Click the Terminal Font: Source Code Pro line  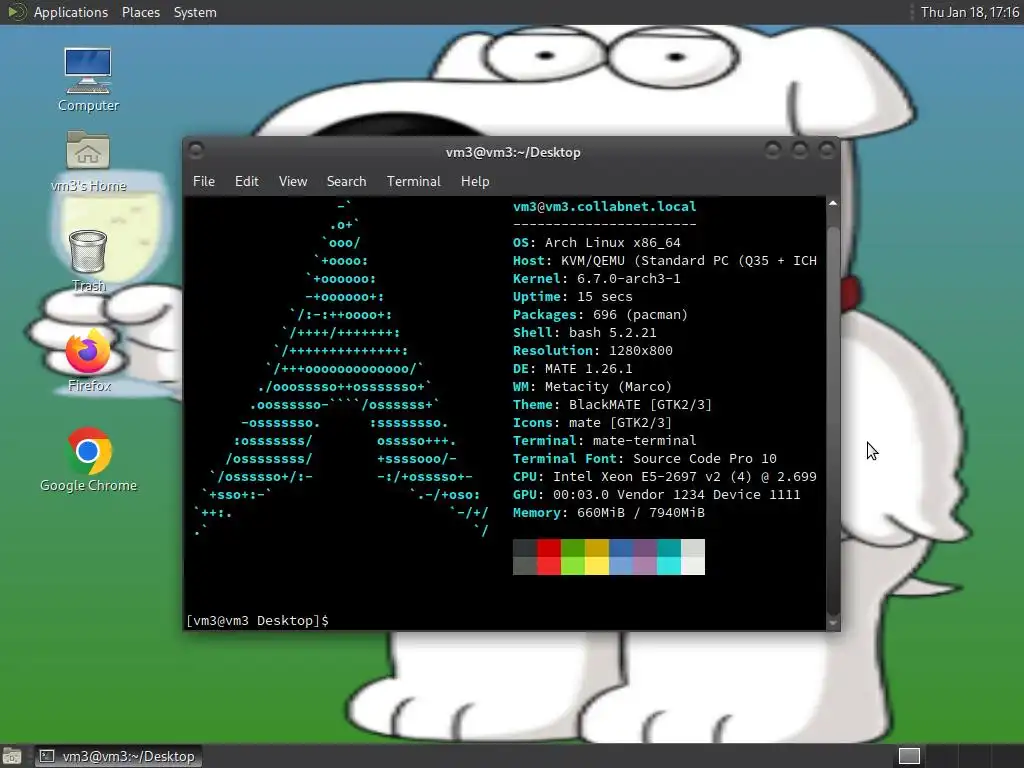pyautogui.click(x=645, y=458)
